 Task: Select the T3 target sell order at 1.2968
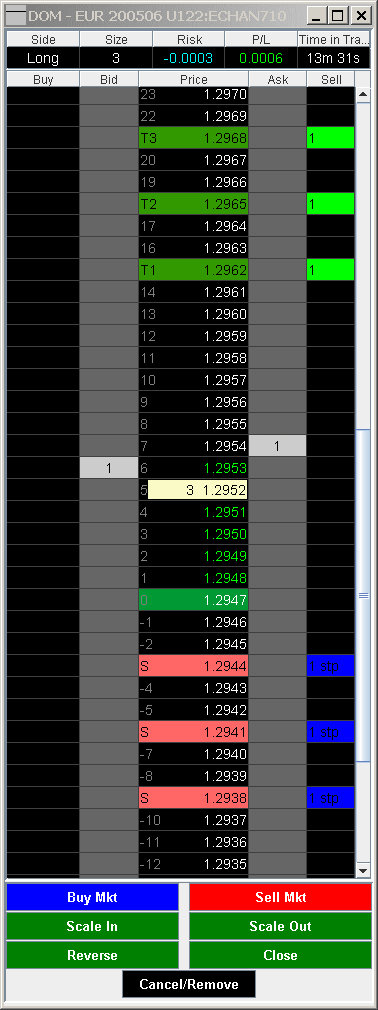click(x=330, y=138)
